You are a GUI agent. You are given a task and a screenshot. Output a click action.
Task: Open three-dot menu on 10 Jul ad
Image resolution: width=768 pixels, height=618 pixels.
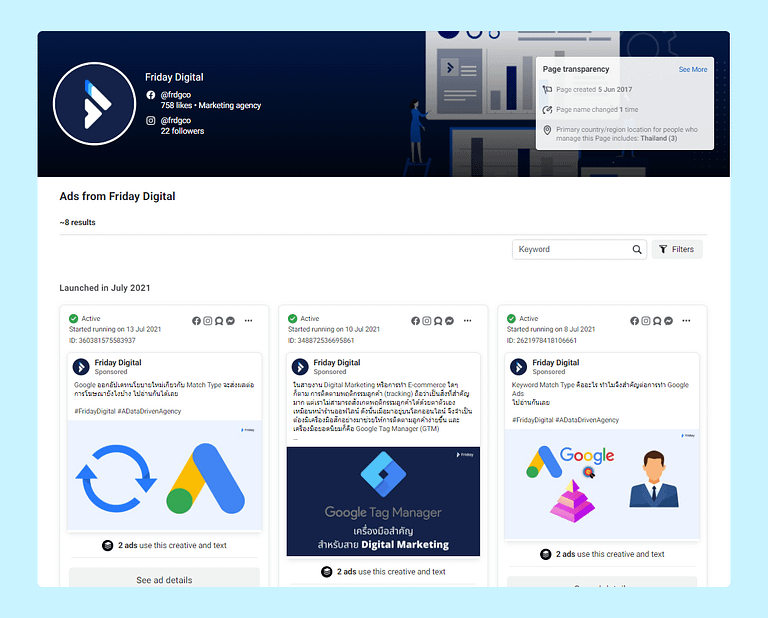467,321
